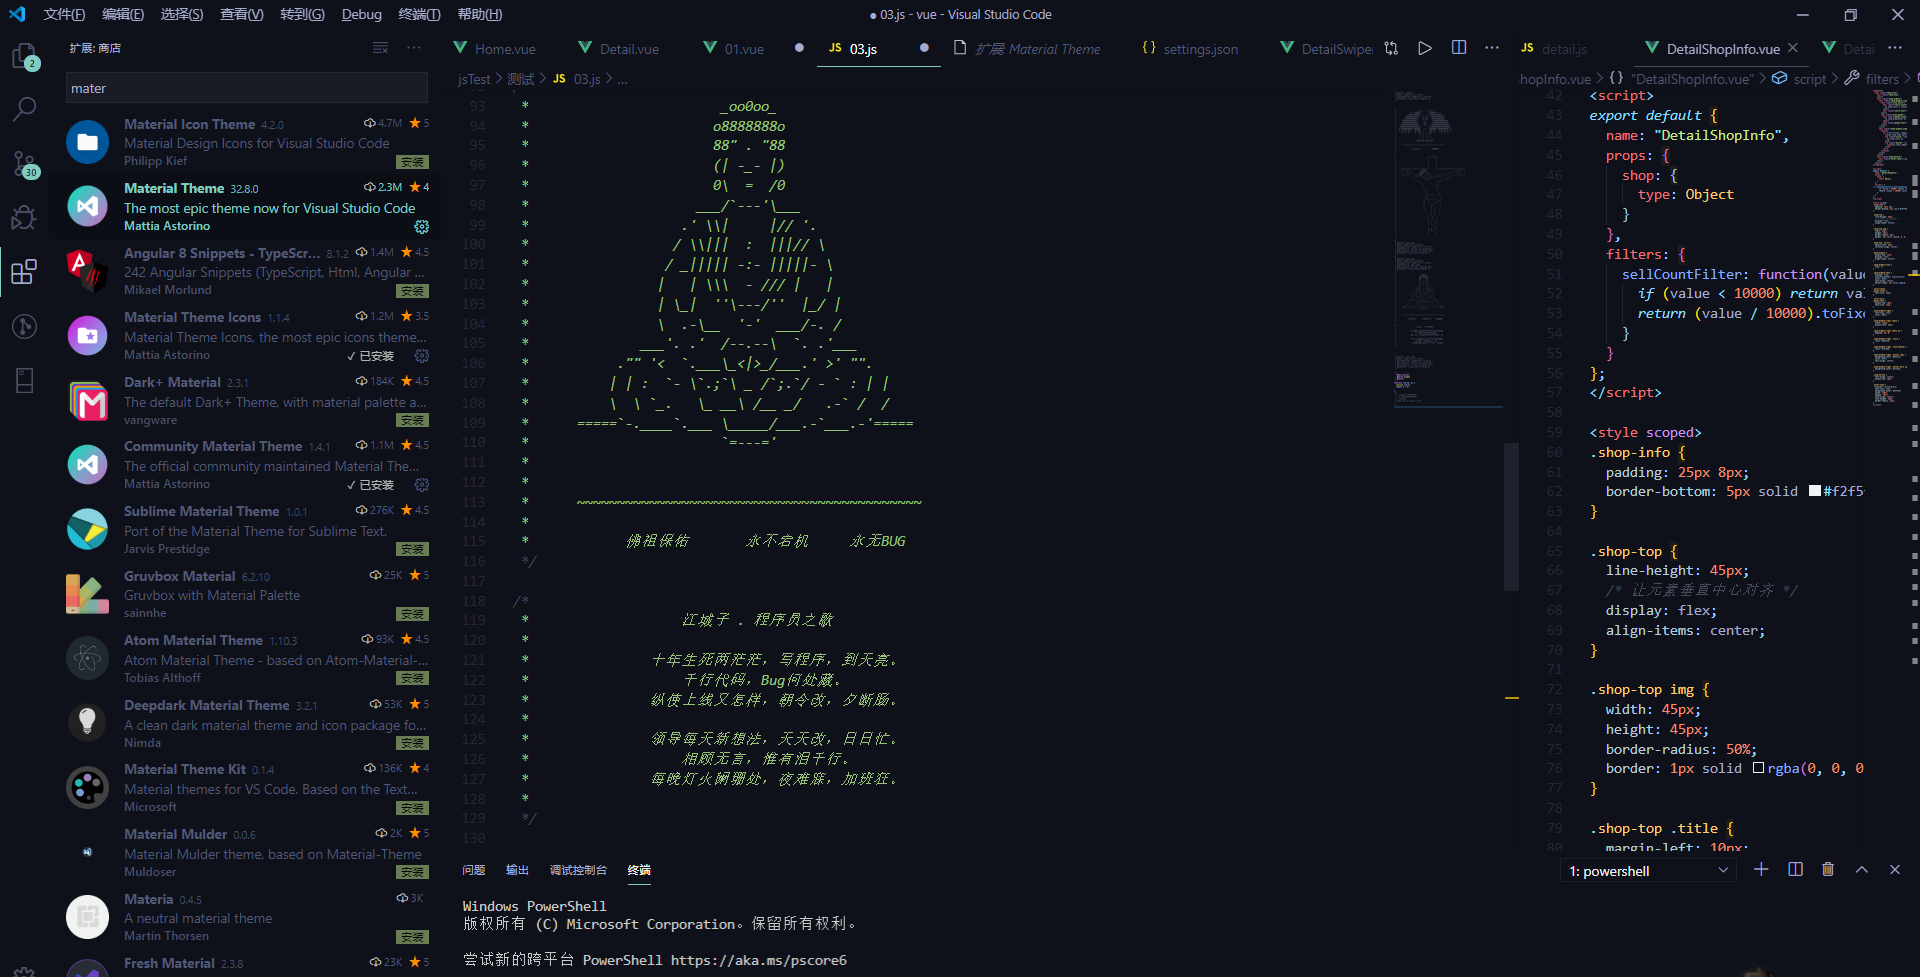The image size is (1920, 977).
Task: Open right editor group more actions ellipsis
Action: pyautogui.click(x=1895, y=48)
